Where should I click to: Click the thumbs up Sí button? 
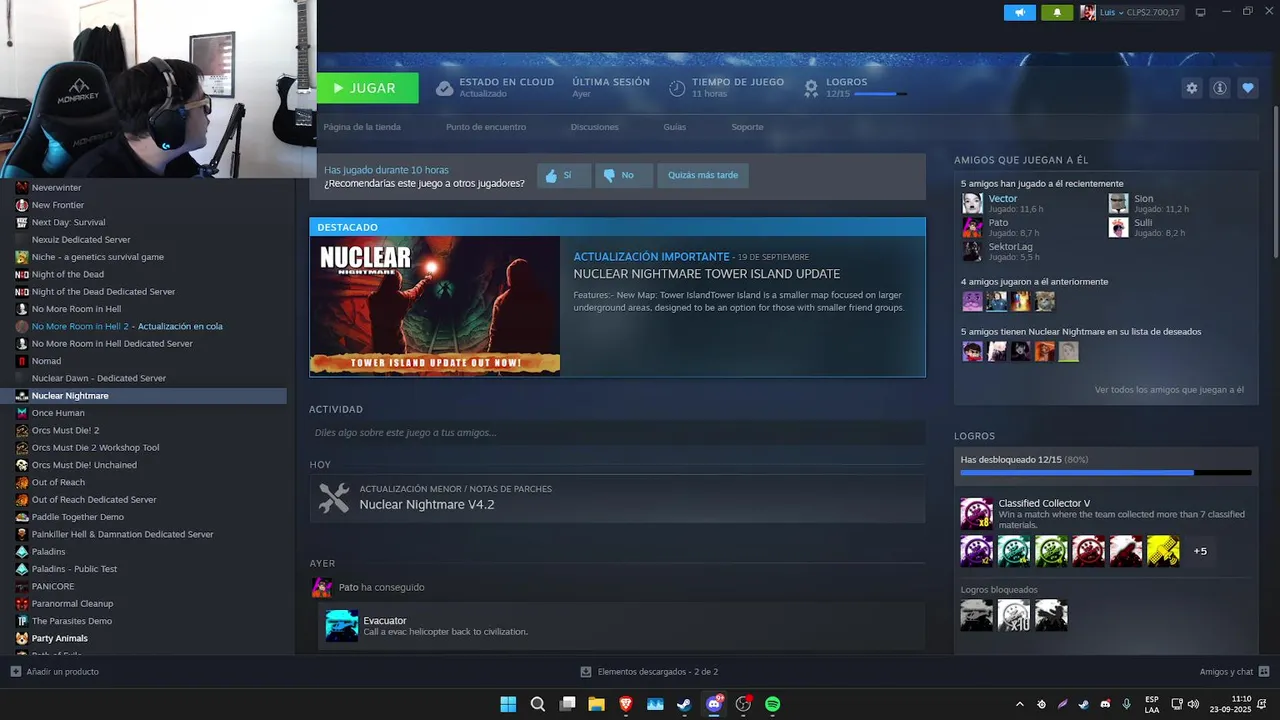564,175
